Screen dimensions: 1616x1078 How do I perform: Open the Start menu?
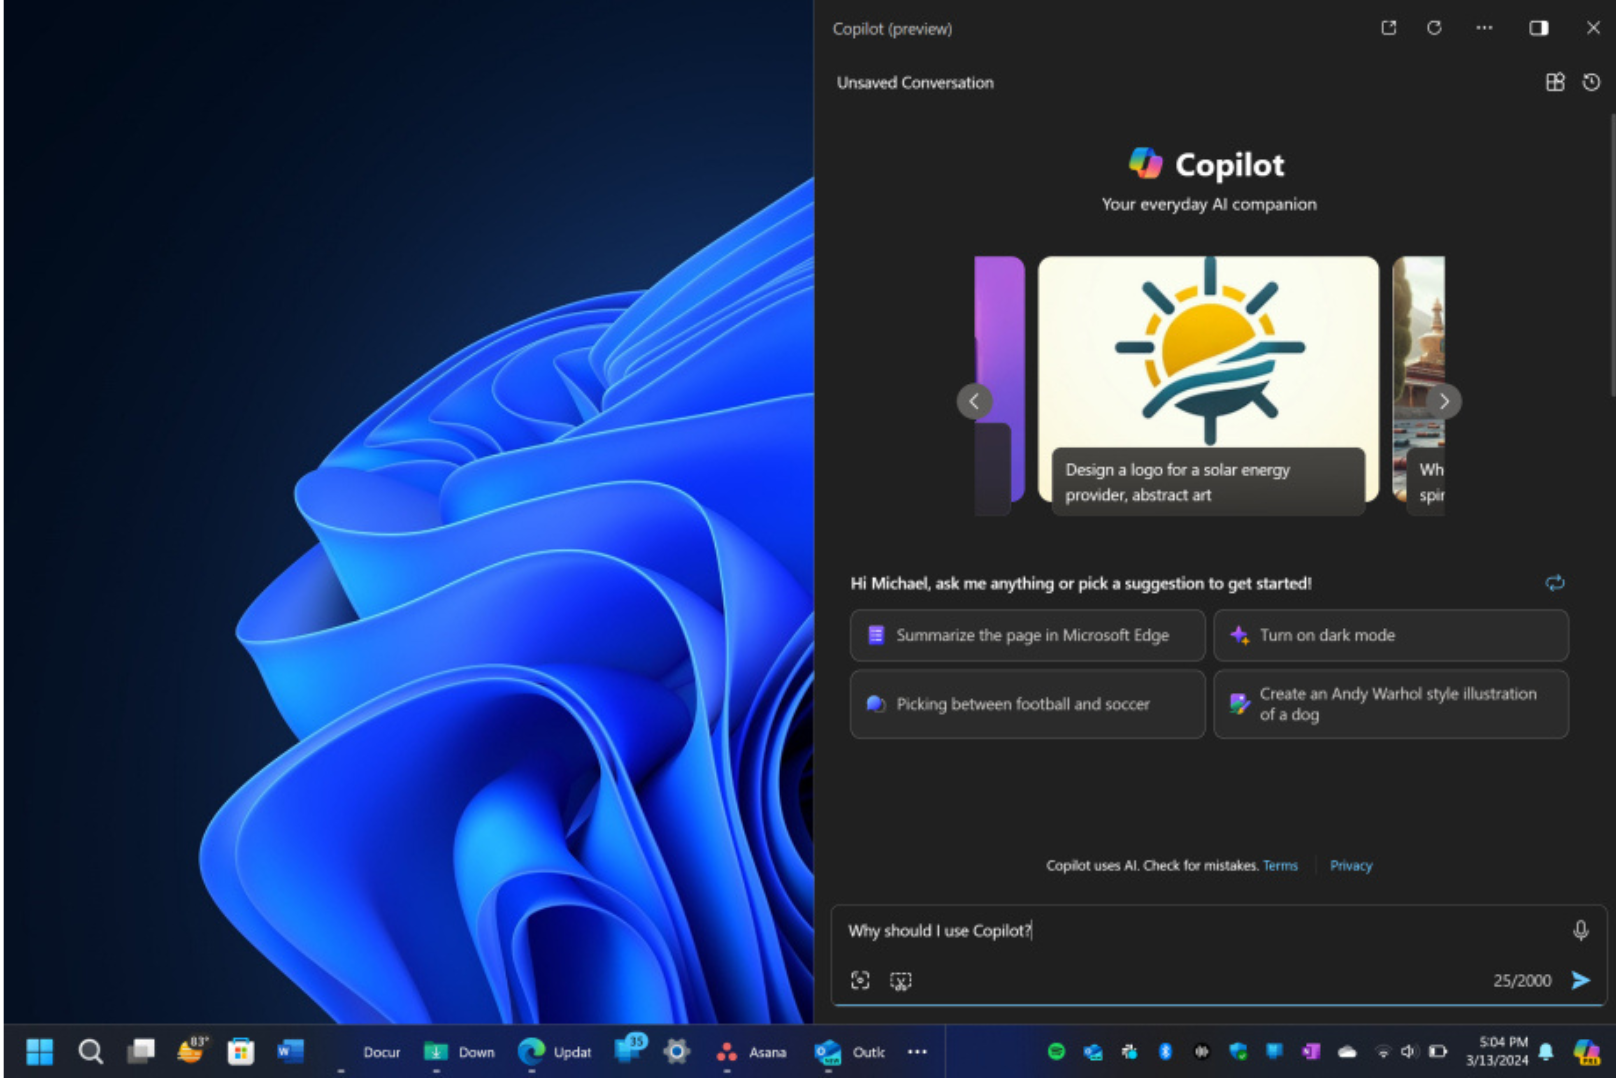[39, 1051]
